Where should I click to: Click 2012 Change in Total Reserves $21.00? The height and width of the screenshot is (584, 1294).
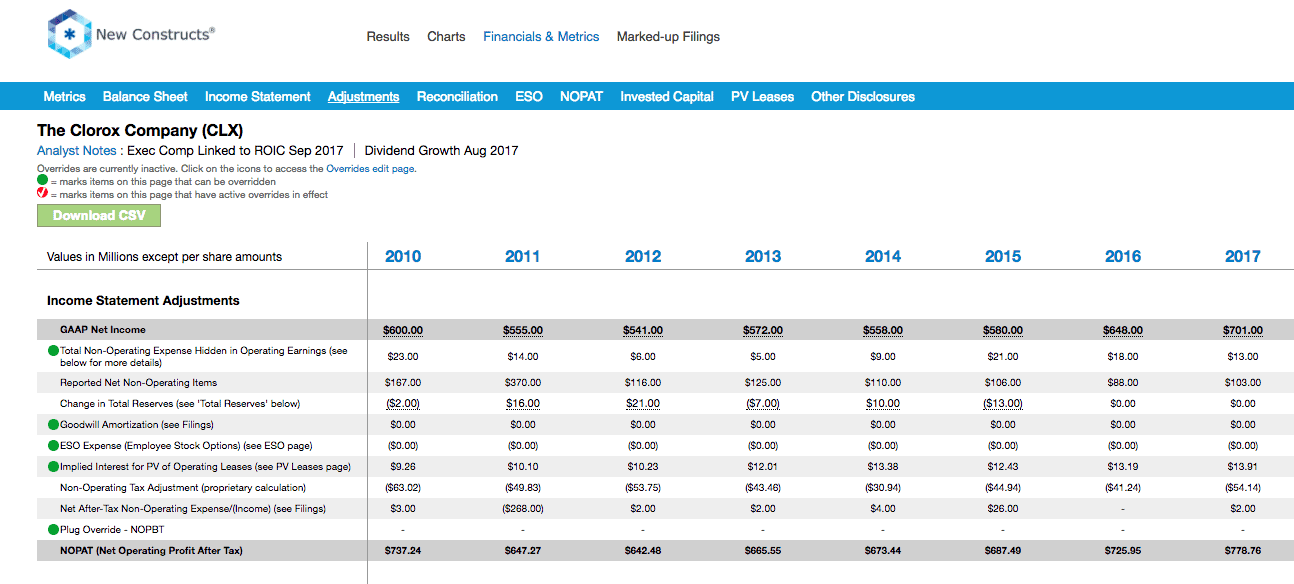(643, 404)
